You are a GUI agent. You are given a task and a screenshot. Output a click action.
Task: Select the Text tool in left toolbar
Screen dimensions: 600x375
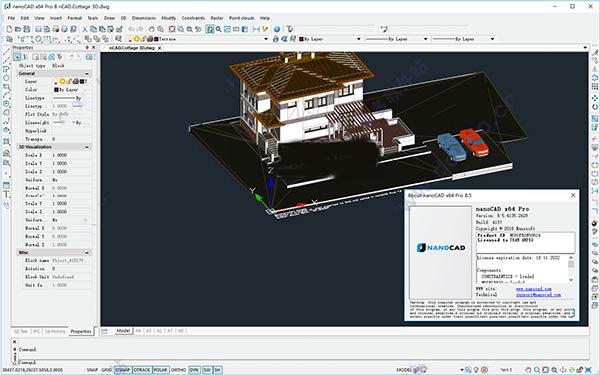[6, 194]
